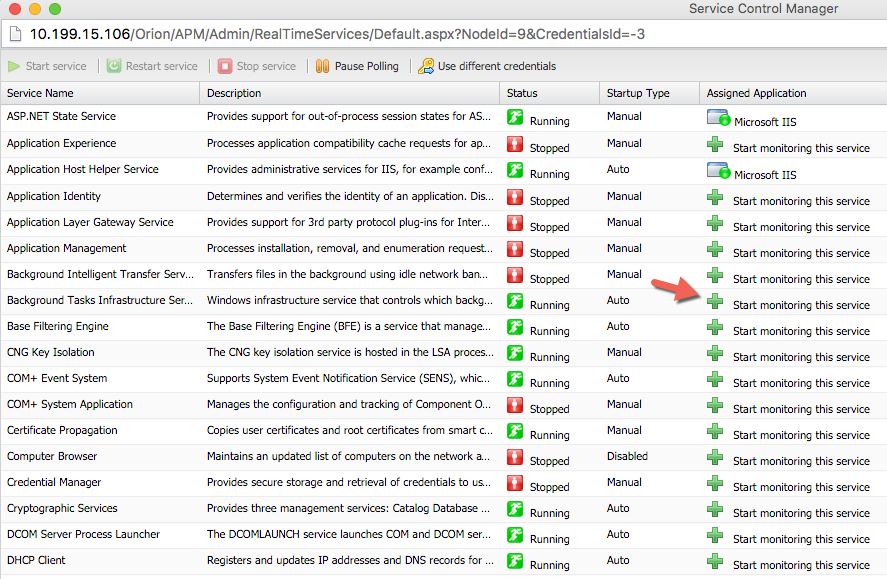This screenshot has height=579, width=887.
Task: Click the Running status text for DHCP Client
Action: coord(549,565)
